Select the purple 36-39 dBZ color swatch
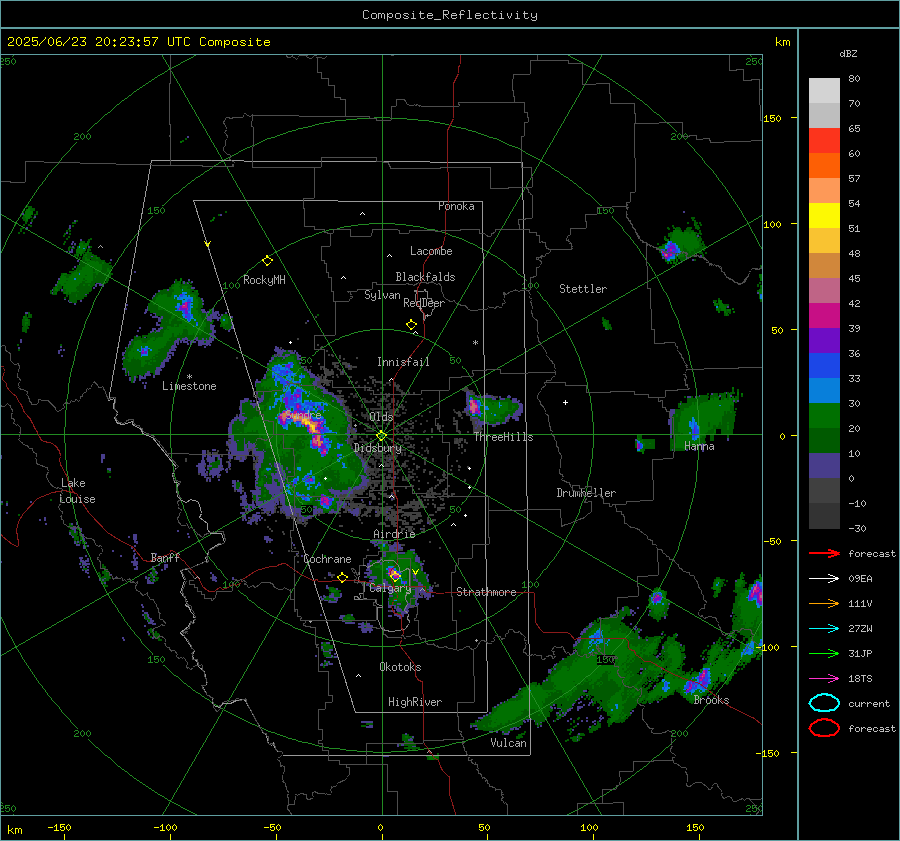The width and height of the screenshot is (900, 841). [x=824, y=341]
